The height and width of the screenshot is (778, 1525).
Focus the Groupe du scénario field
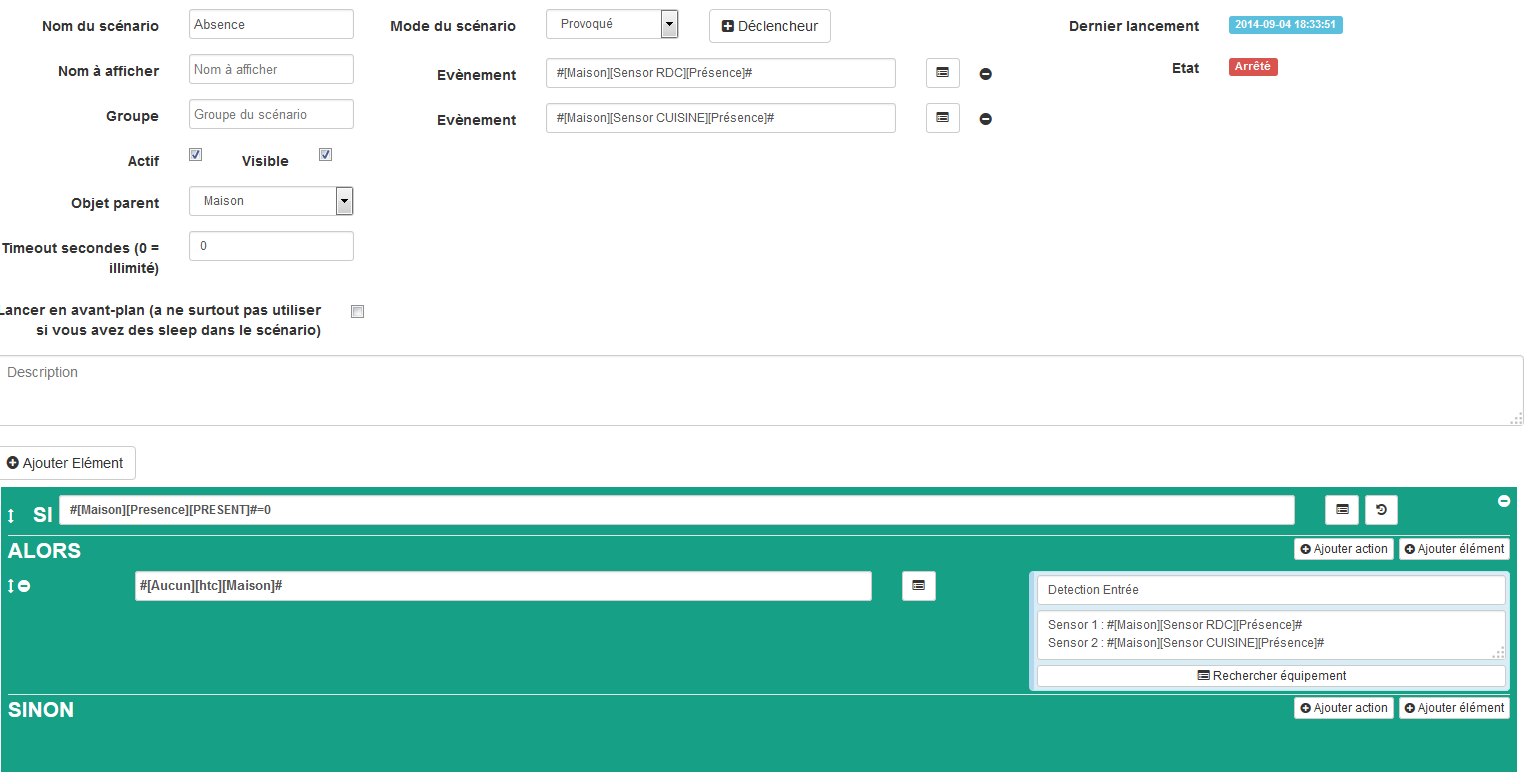(271, 114)
